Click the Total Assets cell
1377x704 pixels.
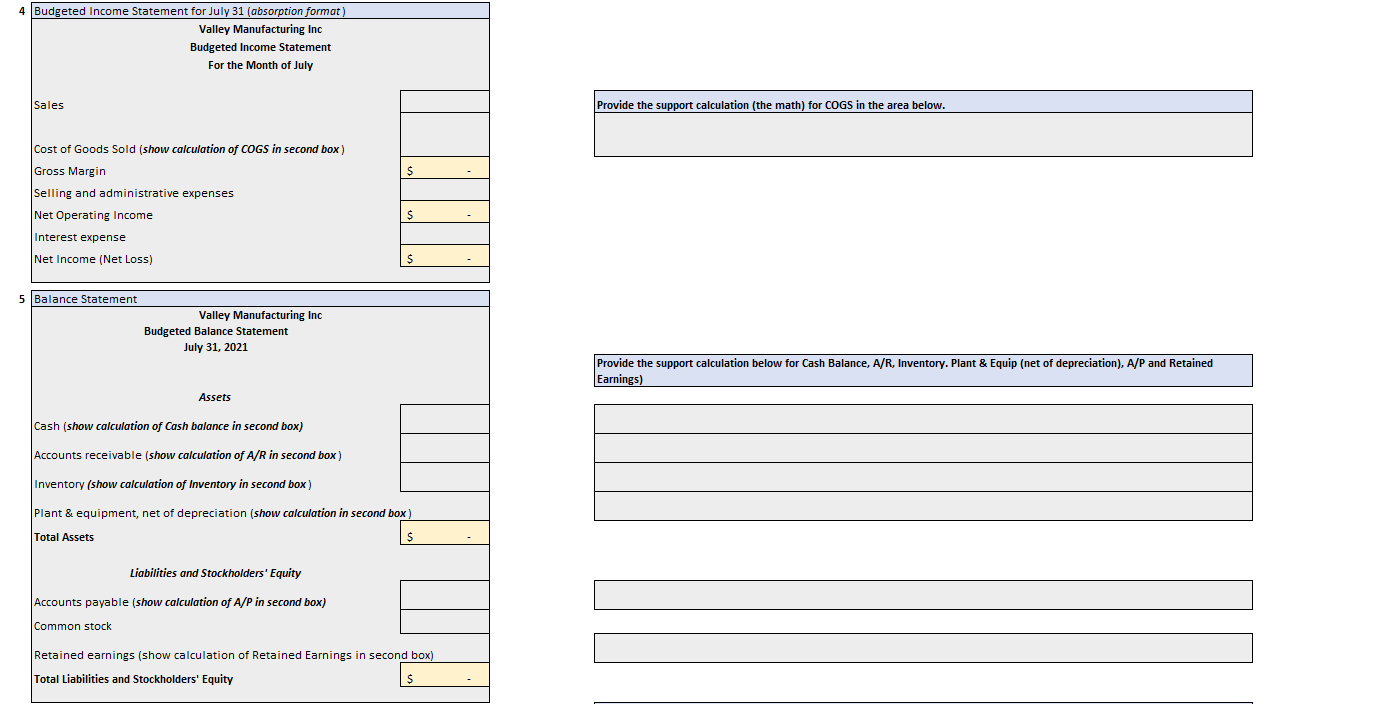(x=444, y=532)
